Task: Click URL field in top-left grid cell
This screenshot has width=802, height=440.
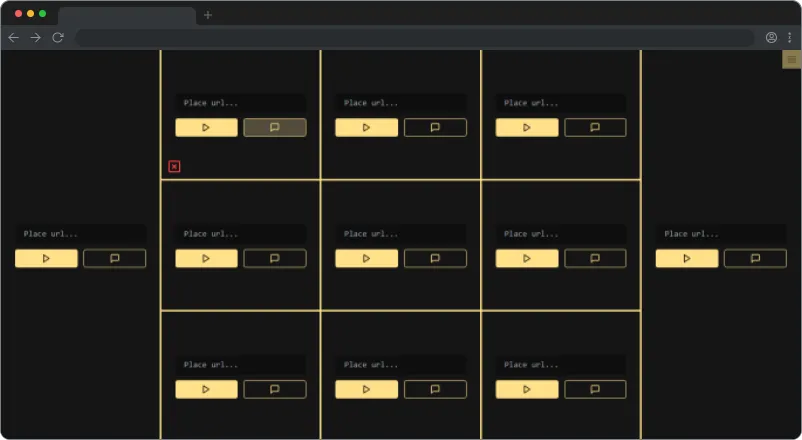Action: tap(240, 103)
